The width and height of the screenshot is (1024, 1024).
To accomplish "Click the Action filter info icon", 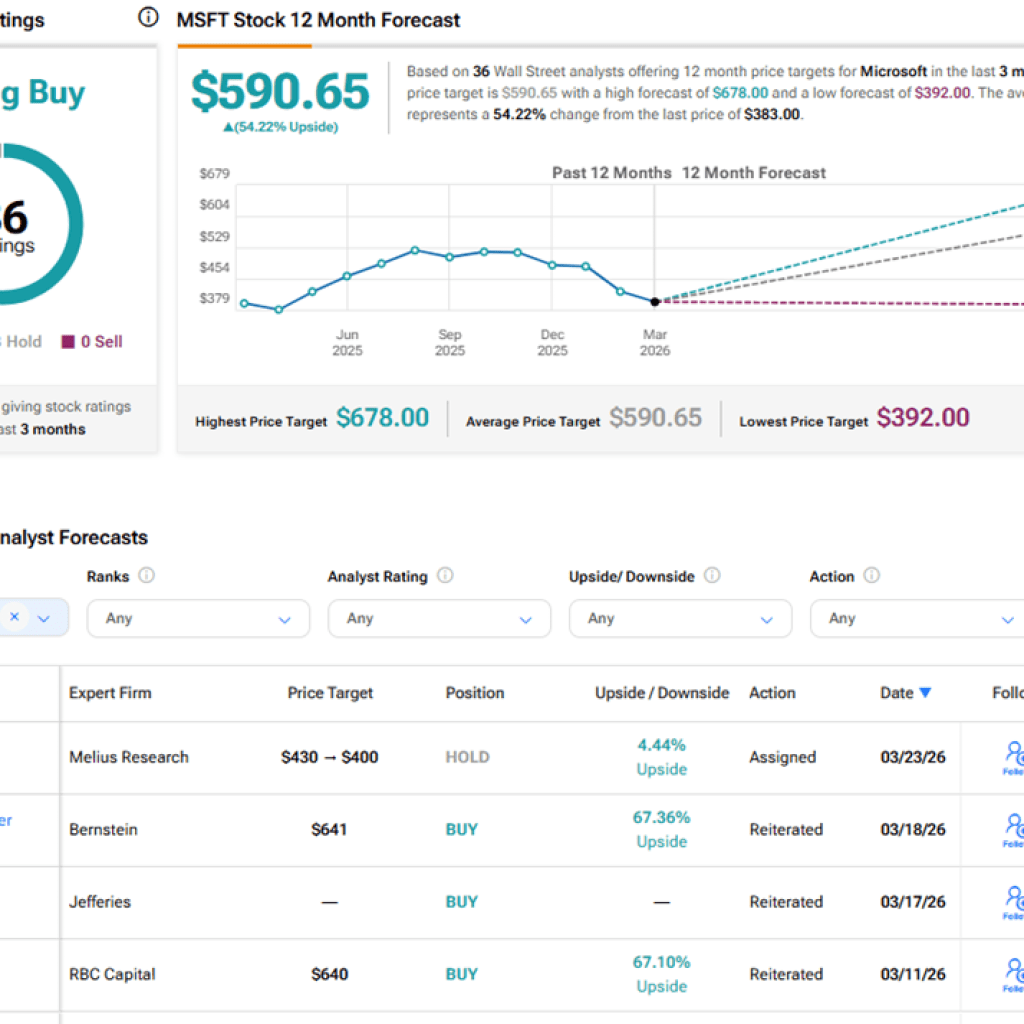I will (x=873, y=576).
